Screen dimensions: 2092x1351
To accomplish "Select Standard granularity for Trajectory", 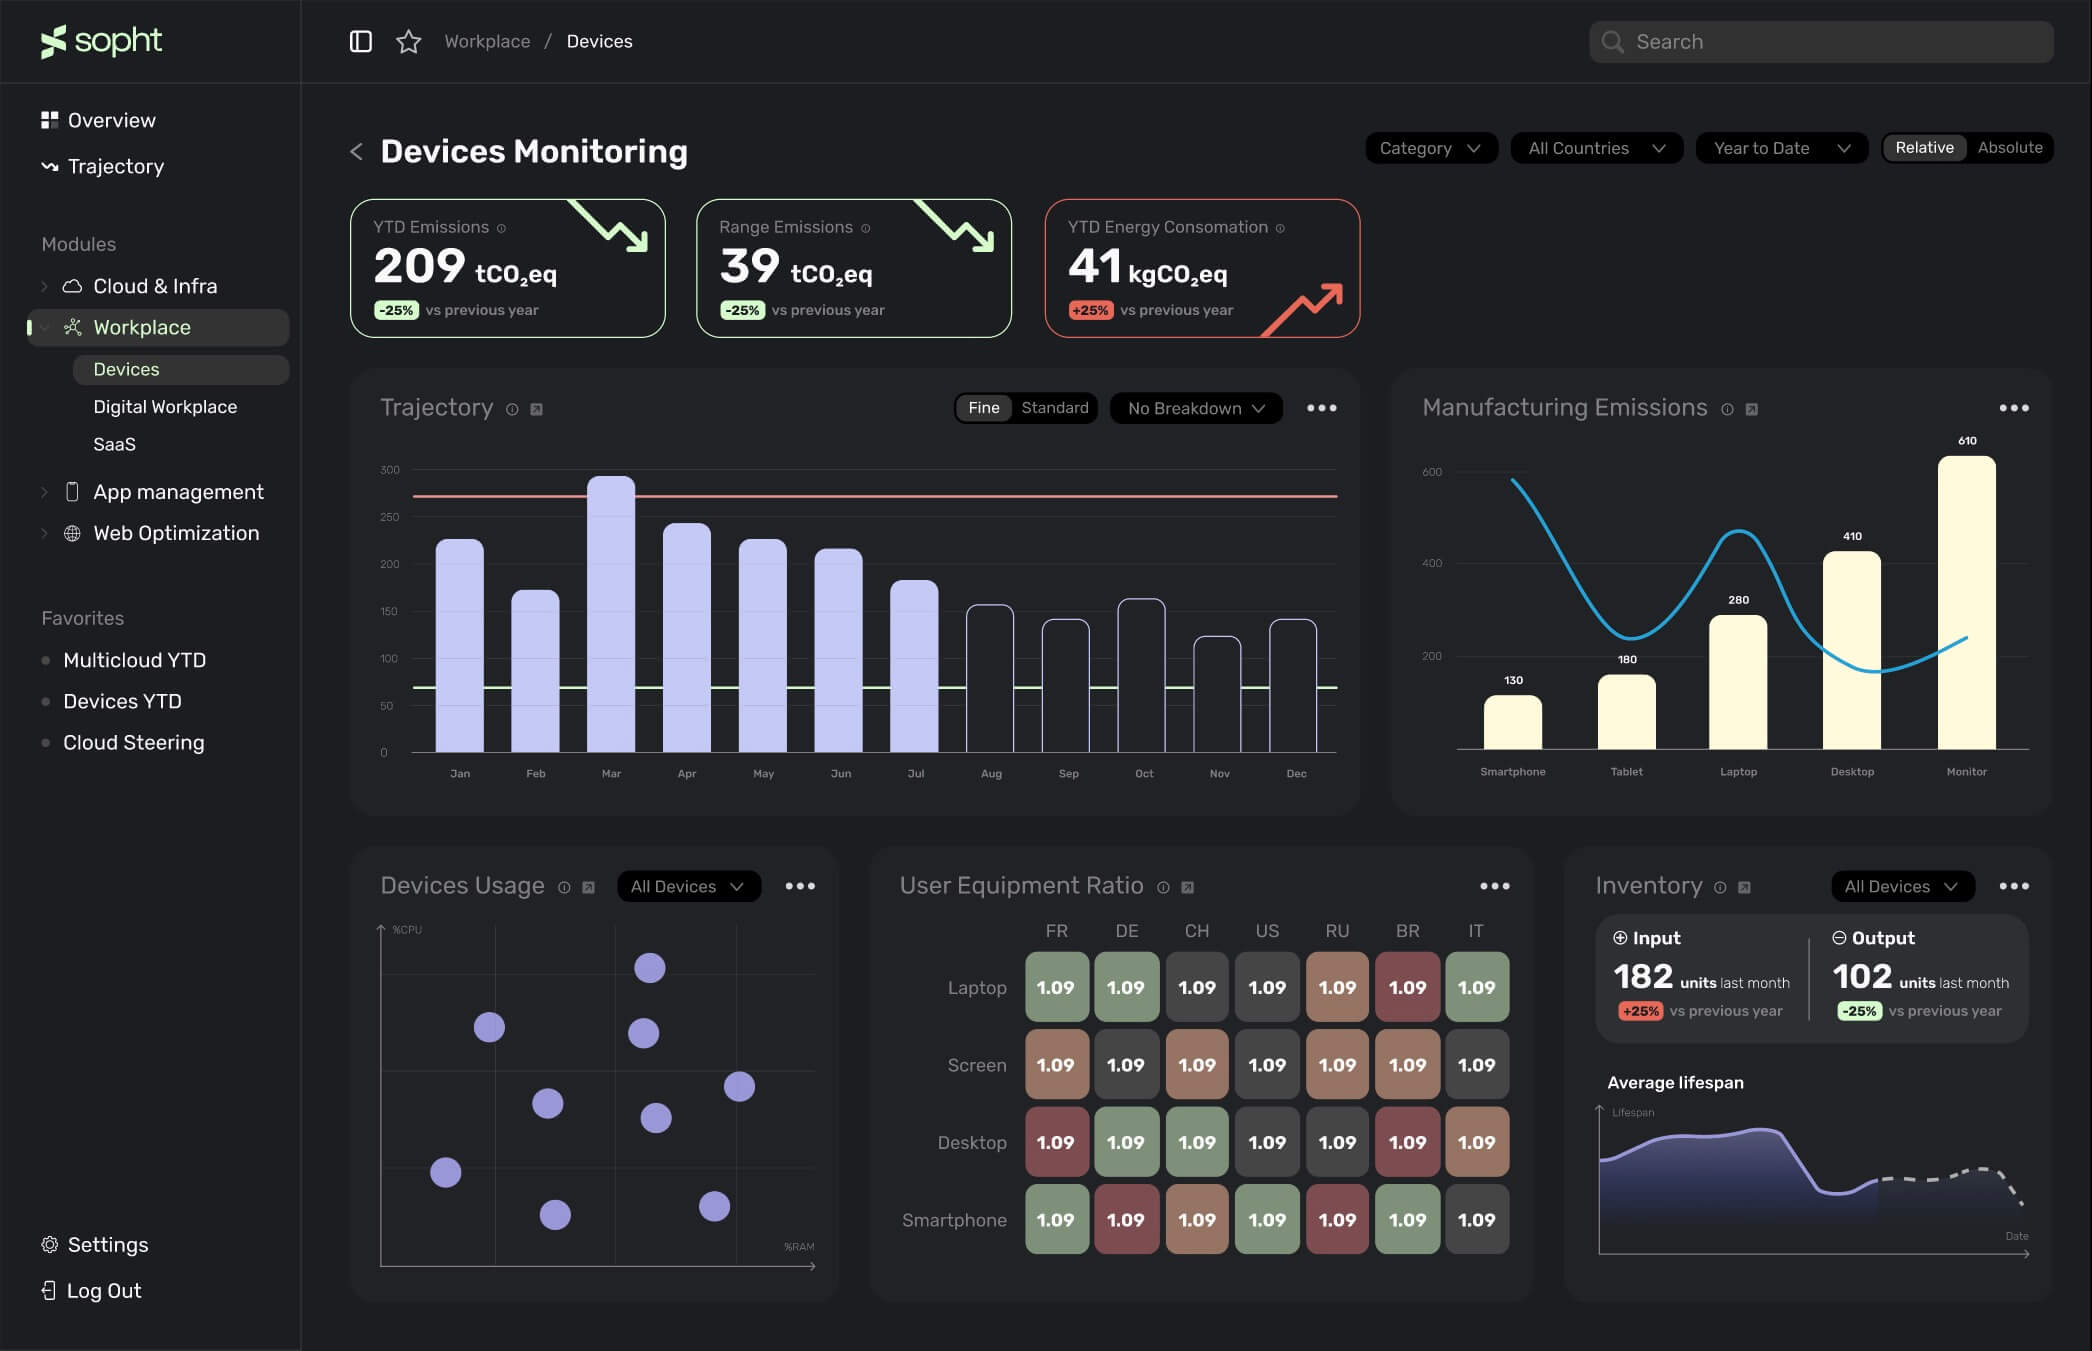I will 1054,408.
